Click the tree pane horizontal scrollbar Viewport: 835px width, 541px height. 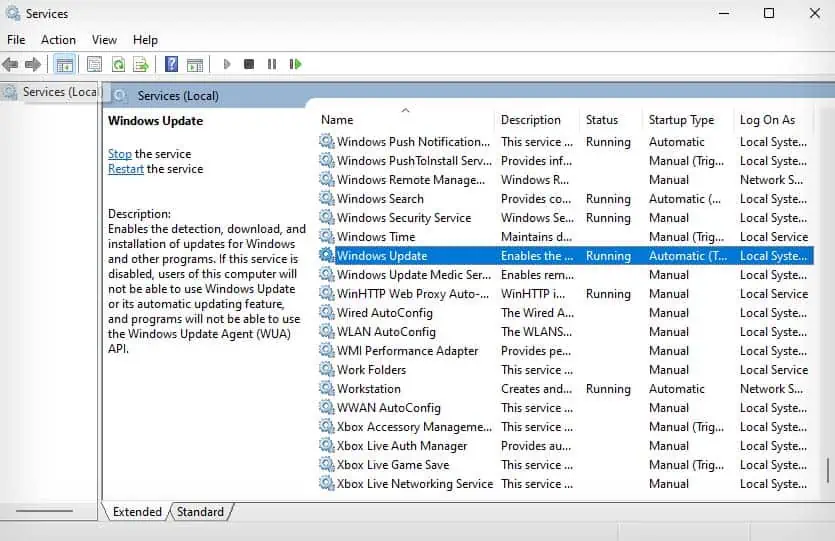(x=44, y=511)
